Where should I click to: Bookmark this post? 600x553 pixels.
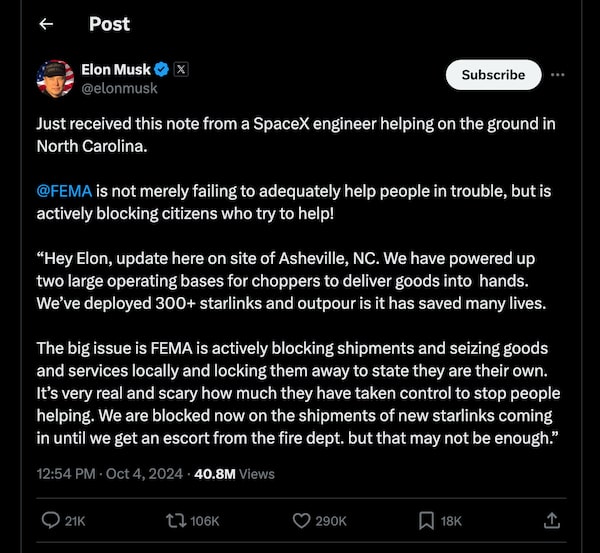click(426, 520)
